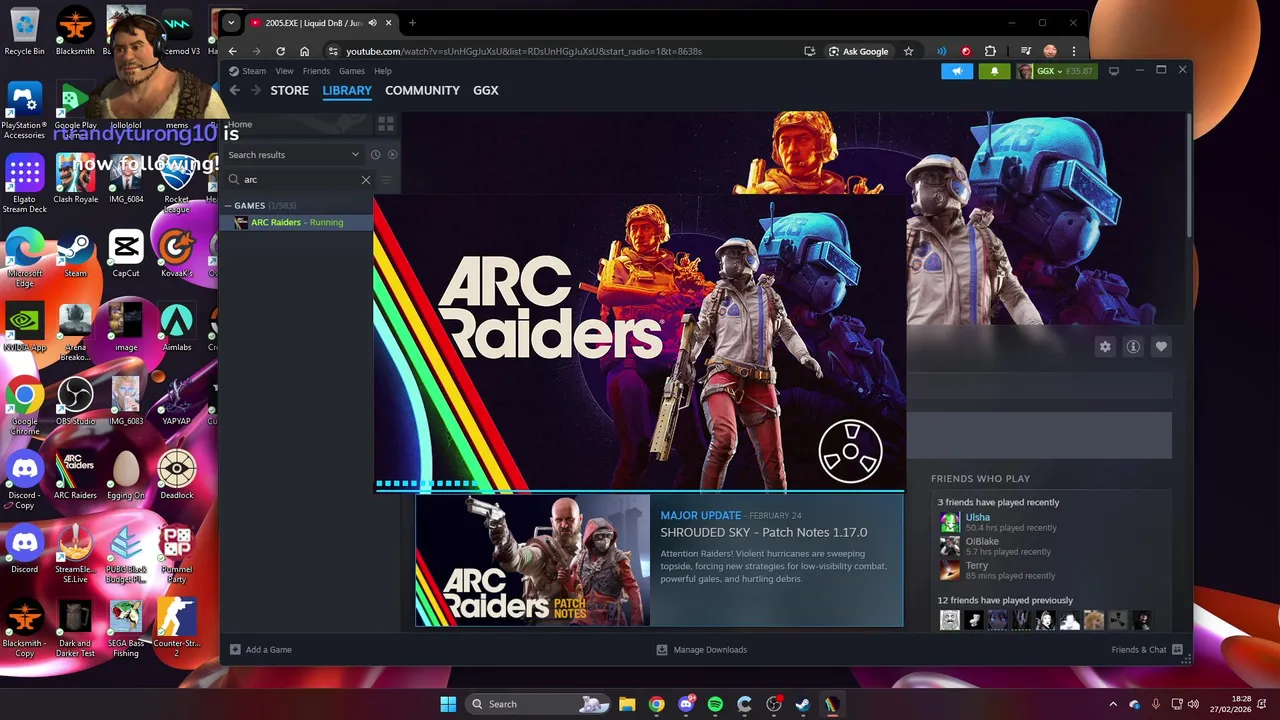This screenshot has height=720, width=1280.
Task: Open the Steam menu
Action: click(x=247, y=71)
